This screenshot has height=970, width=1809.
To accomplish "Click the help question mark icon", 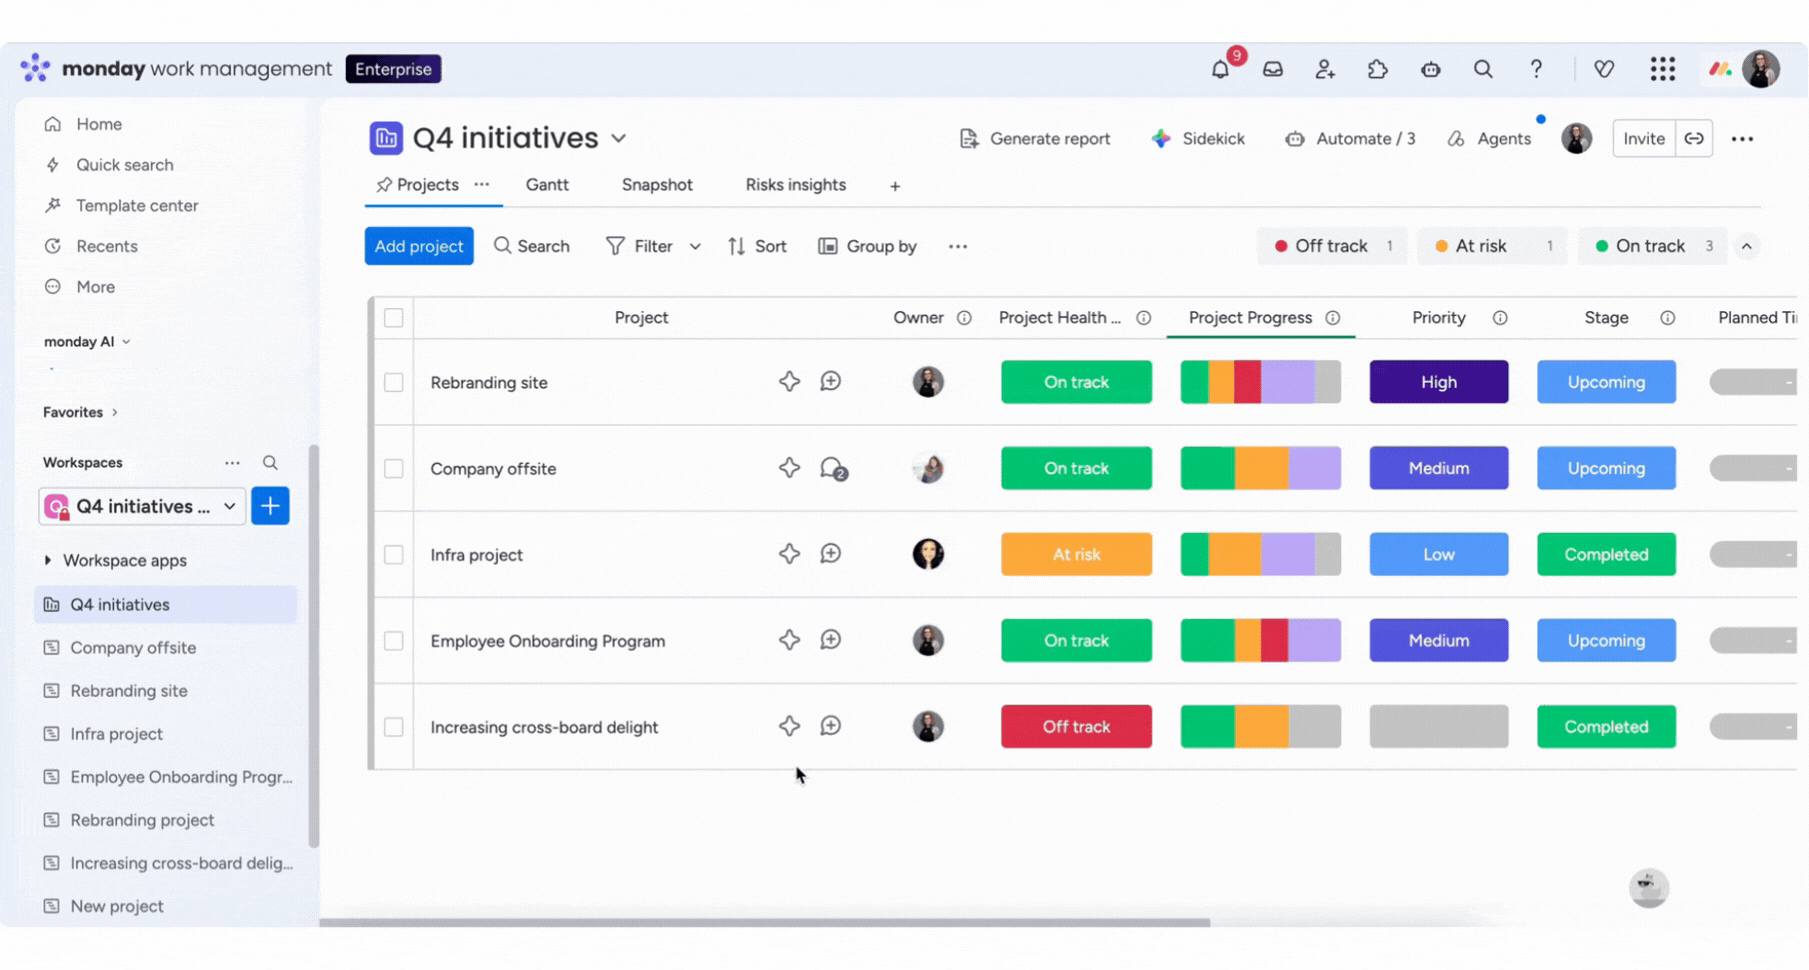I will [x=1535, y=69].
